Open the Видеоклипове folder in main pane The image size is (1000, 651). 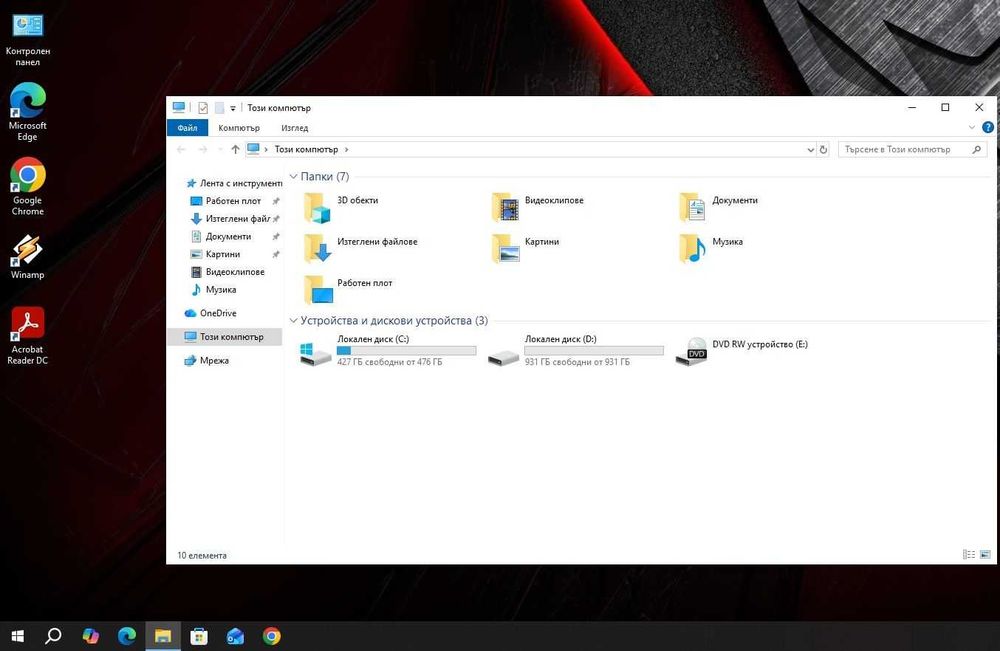point(538,207)
